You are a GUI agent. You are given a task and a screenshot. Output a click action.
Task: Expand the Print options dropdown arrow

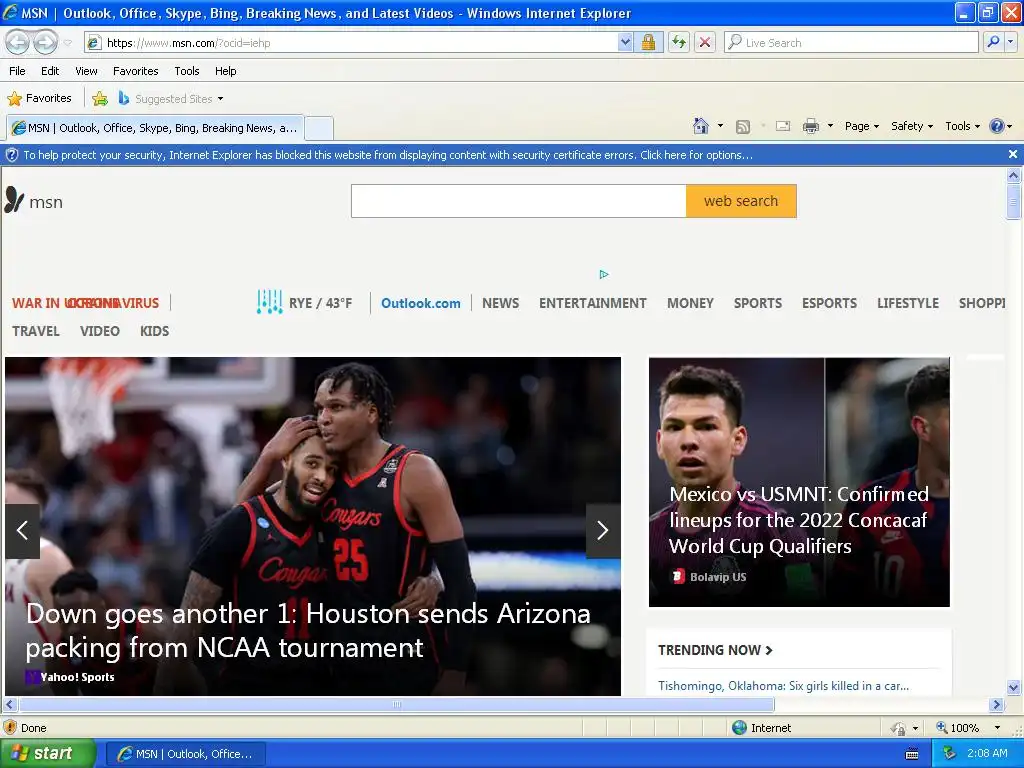830,126
